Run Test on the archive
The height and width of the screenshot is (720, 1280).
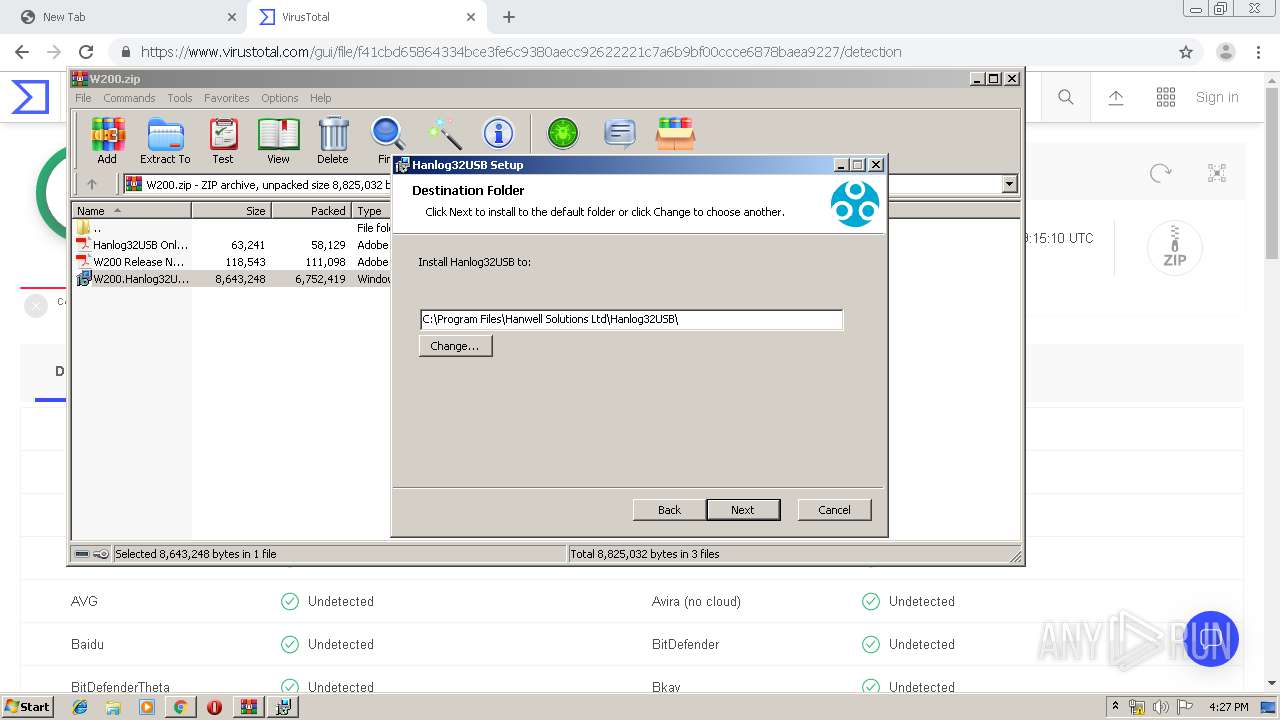pyautogui.click(x=223, y=140)
